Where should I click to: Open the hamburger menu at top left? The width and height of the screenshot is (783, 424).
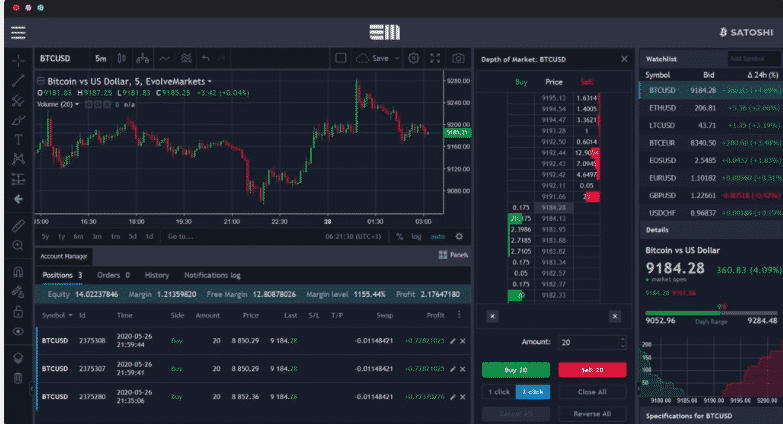[x=17, y=32]
